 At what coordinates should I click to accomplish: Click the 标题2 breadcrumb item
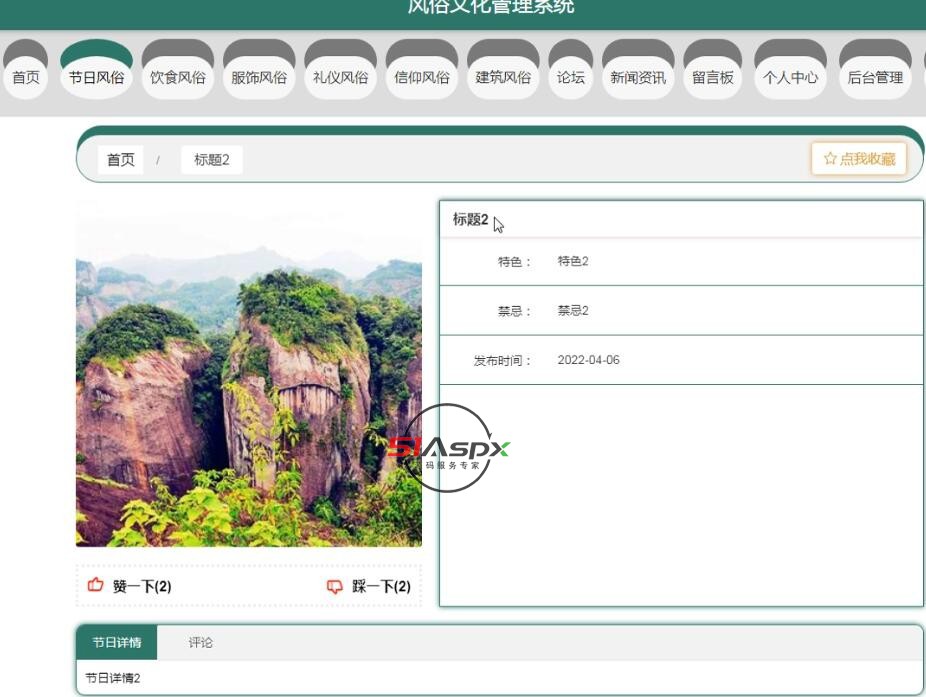click(211, 159)
